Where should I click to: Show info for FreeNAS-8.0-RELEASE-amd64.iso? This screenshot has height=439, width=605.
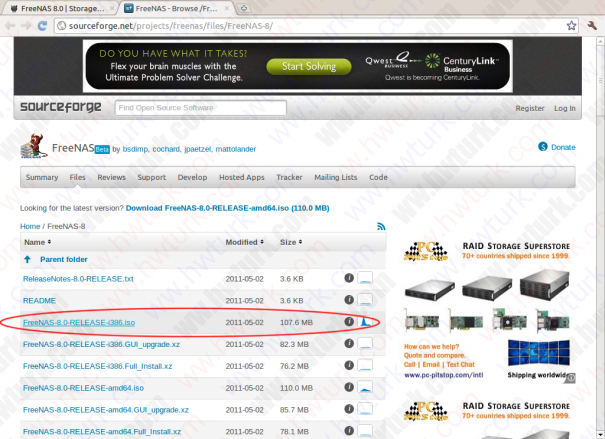point(349,387)
